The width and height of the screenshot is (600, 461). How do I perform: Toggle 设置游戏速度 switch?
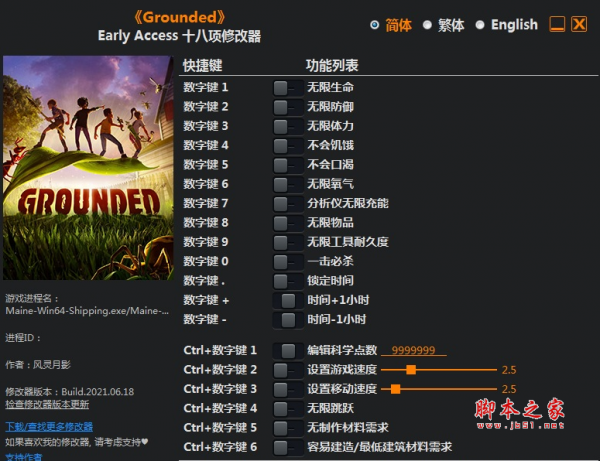(x=288, y=370)
